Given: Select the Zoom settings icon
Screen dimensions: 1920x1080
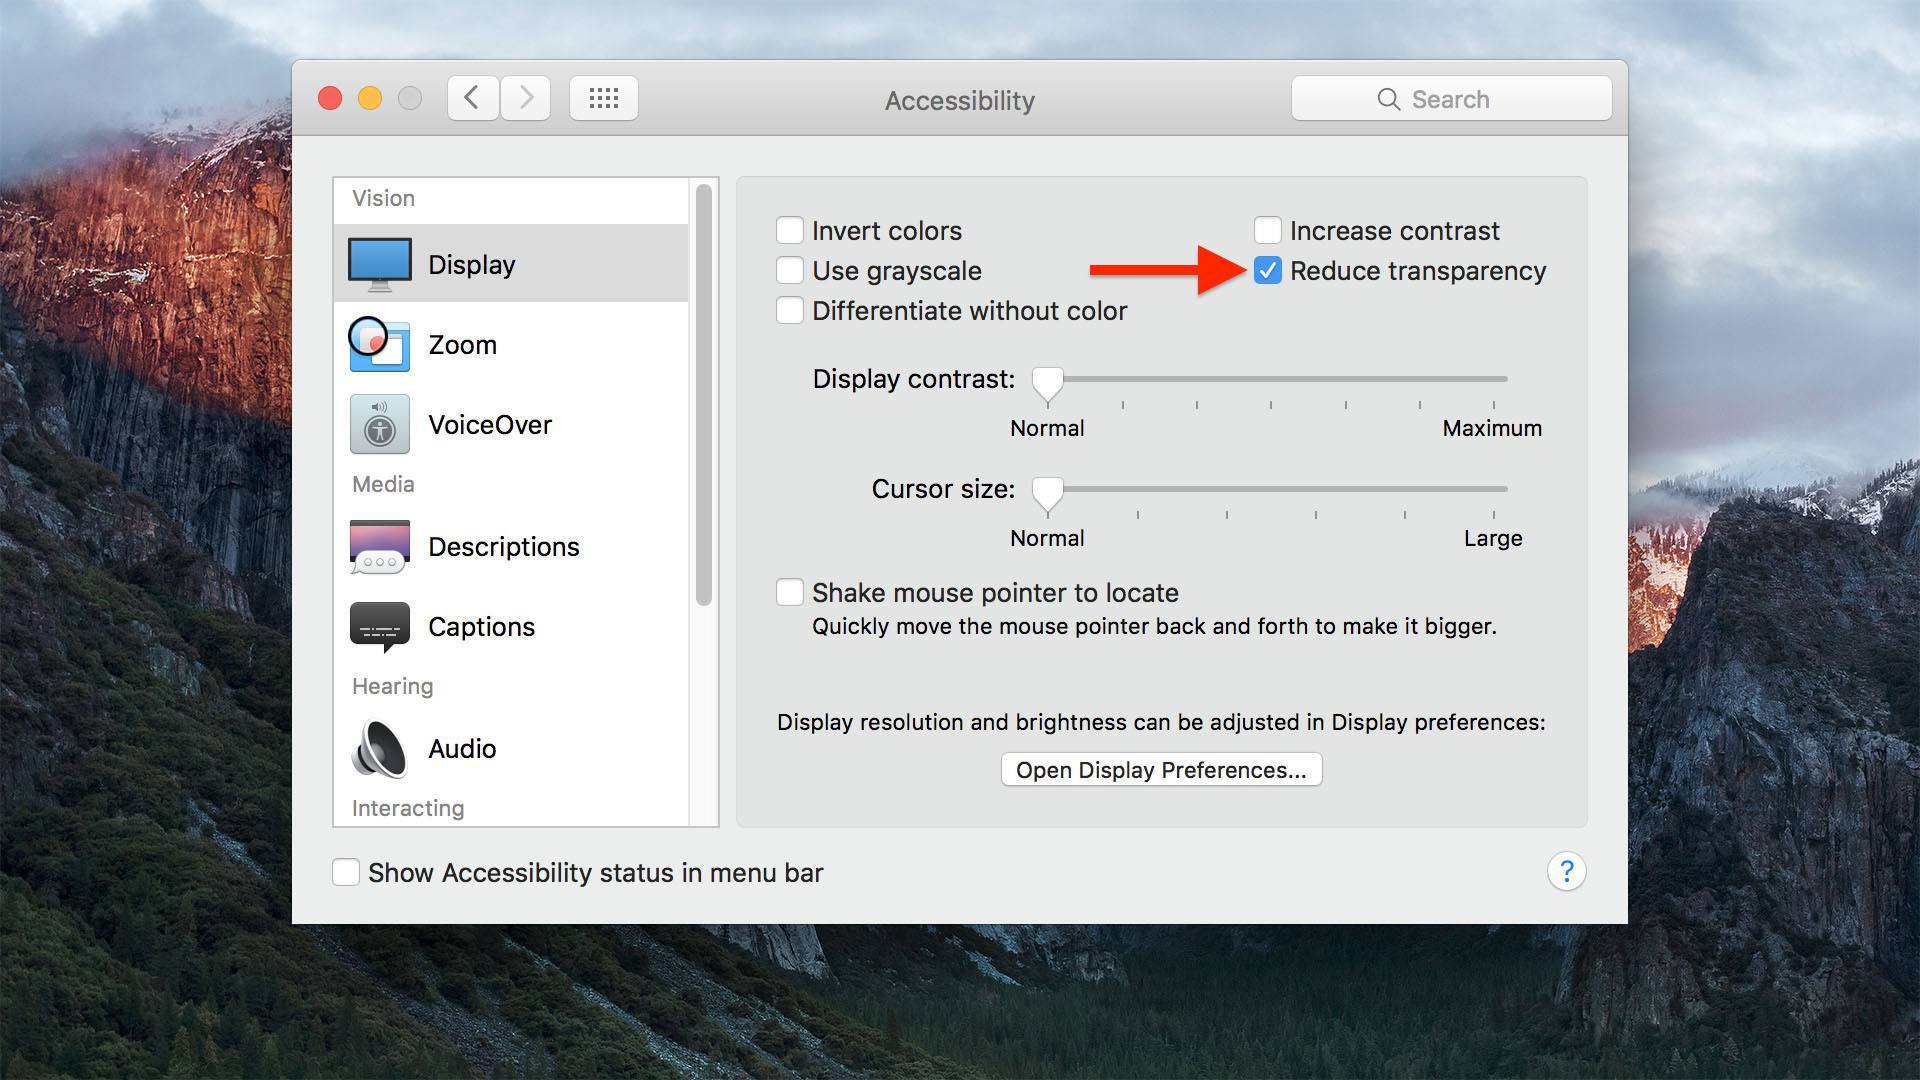Looking at the screenshot, I should (381, 344).
